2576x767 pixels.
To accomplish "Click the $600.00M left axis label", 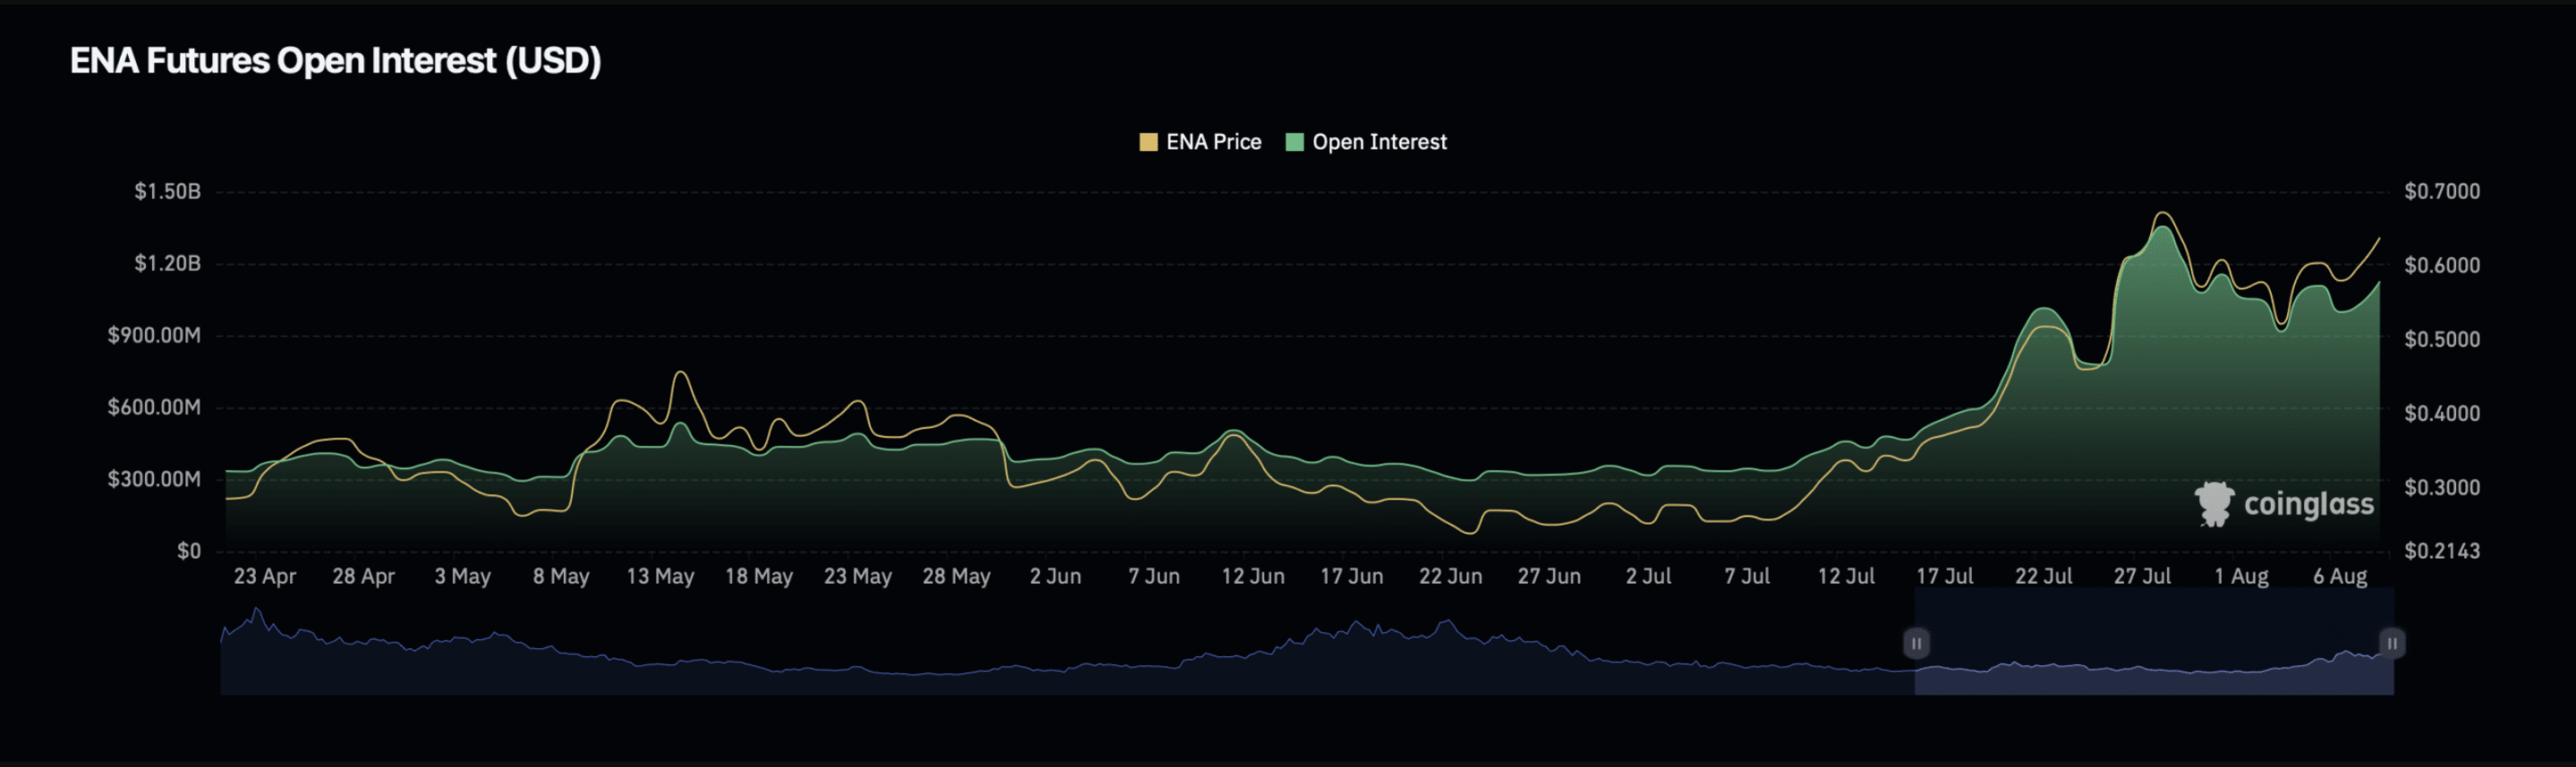I will click(154, 407).
